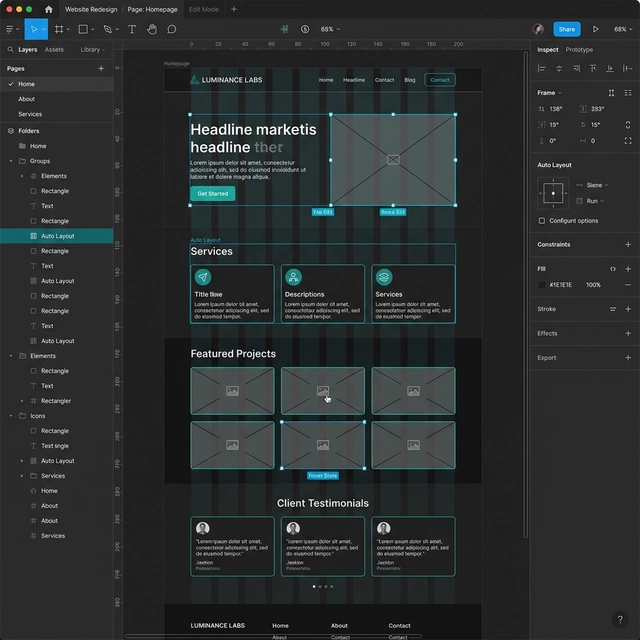This screenshot has height=640, width=640.
Task: Add a new page with plus icon
Action: tap(101, 68)
